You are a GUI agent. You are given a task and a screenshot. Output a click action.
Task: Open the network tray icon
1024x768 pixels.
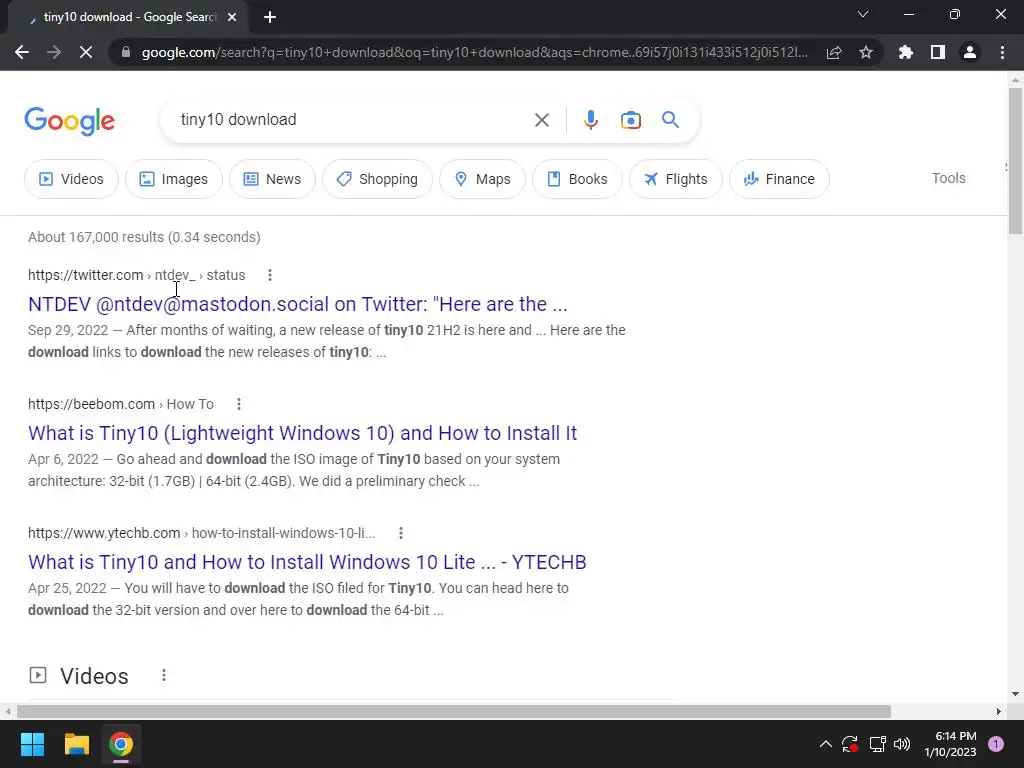[877, 744]
